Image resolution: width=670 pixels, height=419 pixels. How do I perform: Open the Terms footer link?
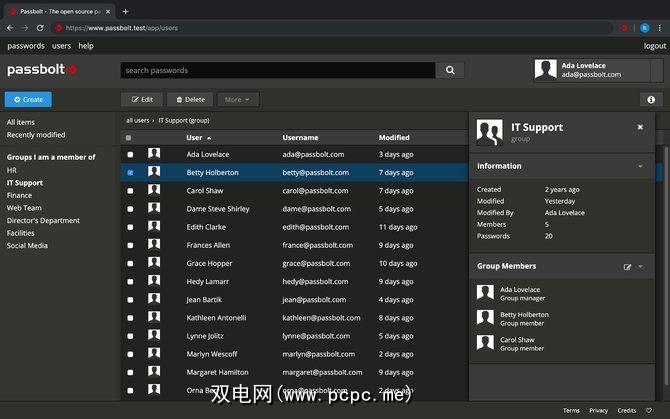coord(571,410)
